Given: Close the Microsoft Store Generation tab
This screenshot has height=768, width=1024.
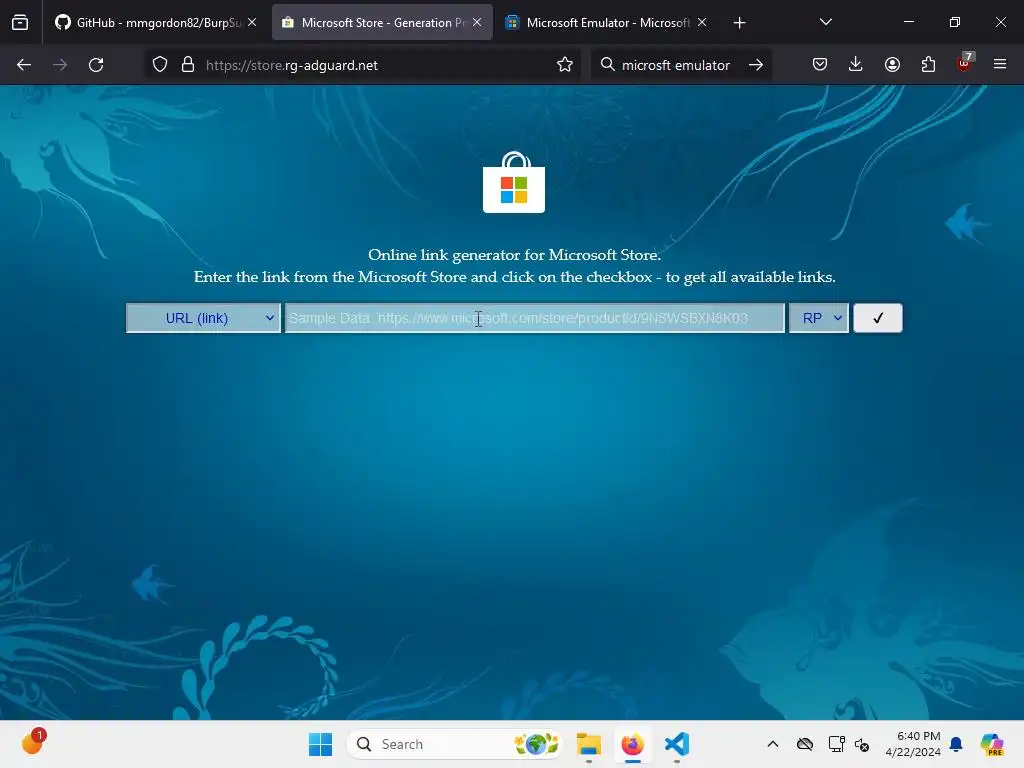Looking at the screenshot, I should pyautogui.click(x=477, y=22).
